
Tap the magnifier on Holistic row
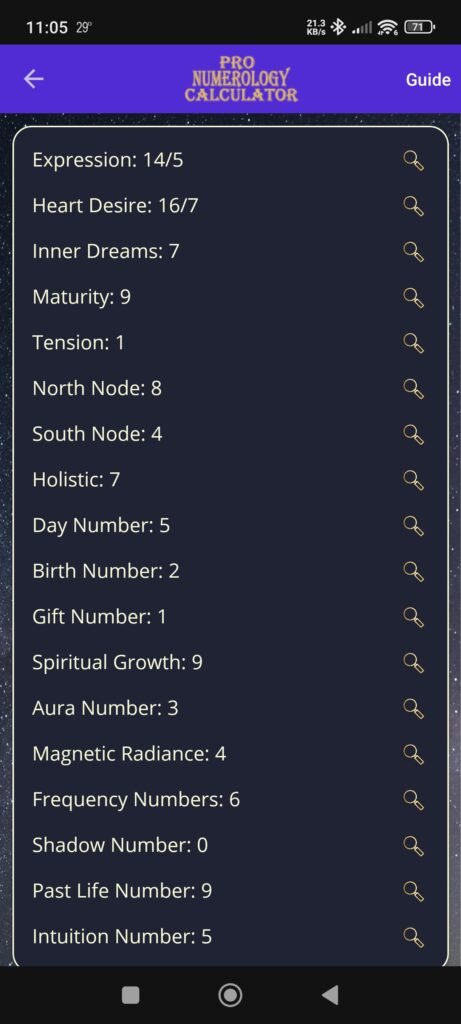(414, 481)
